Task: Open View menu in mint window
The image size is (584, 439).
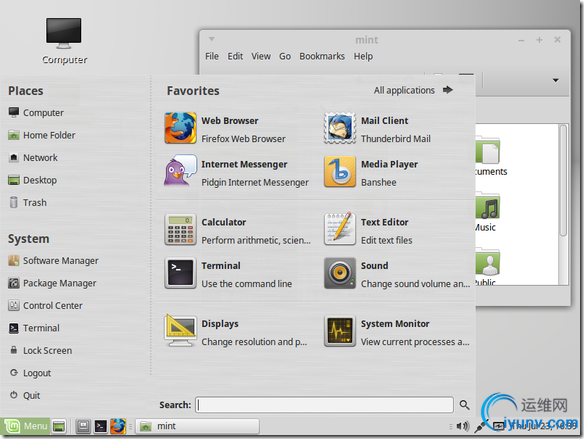Action: tap(261, 56)
